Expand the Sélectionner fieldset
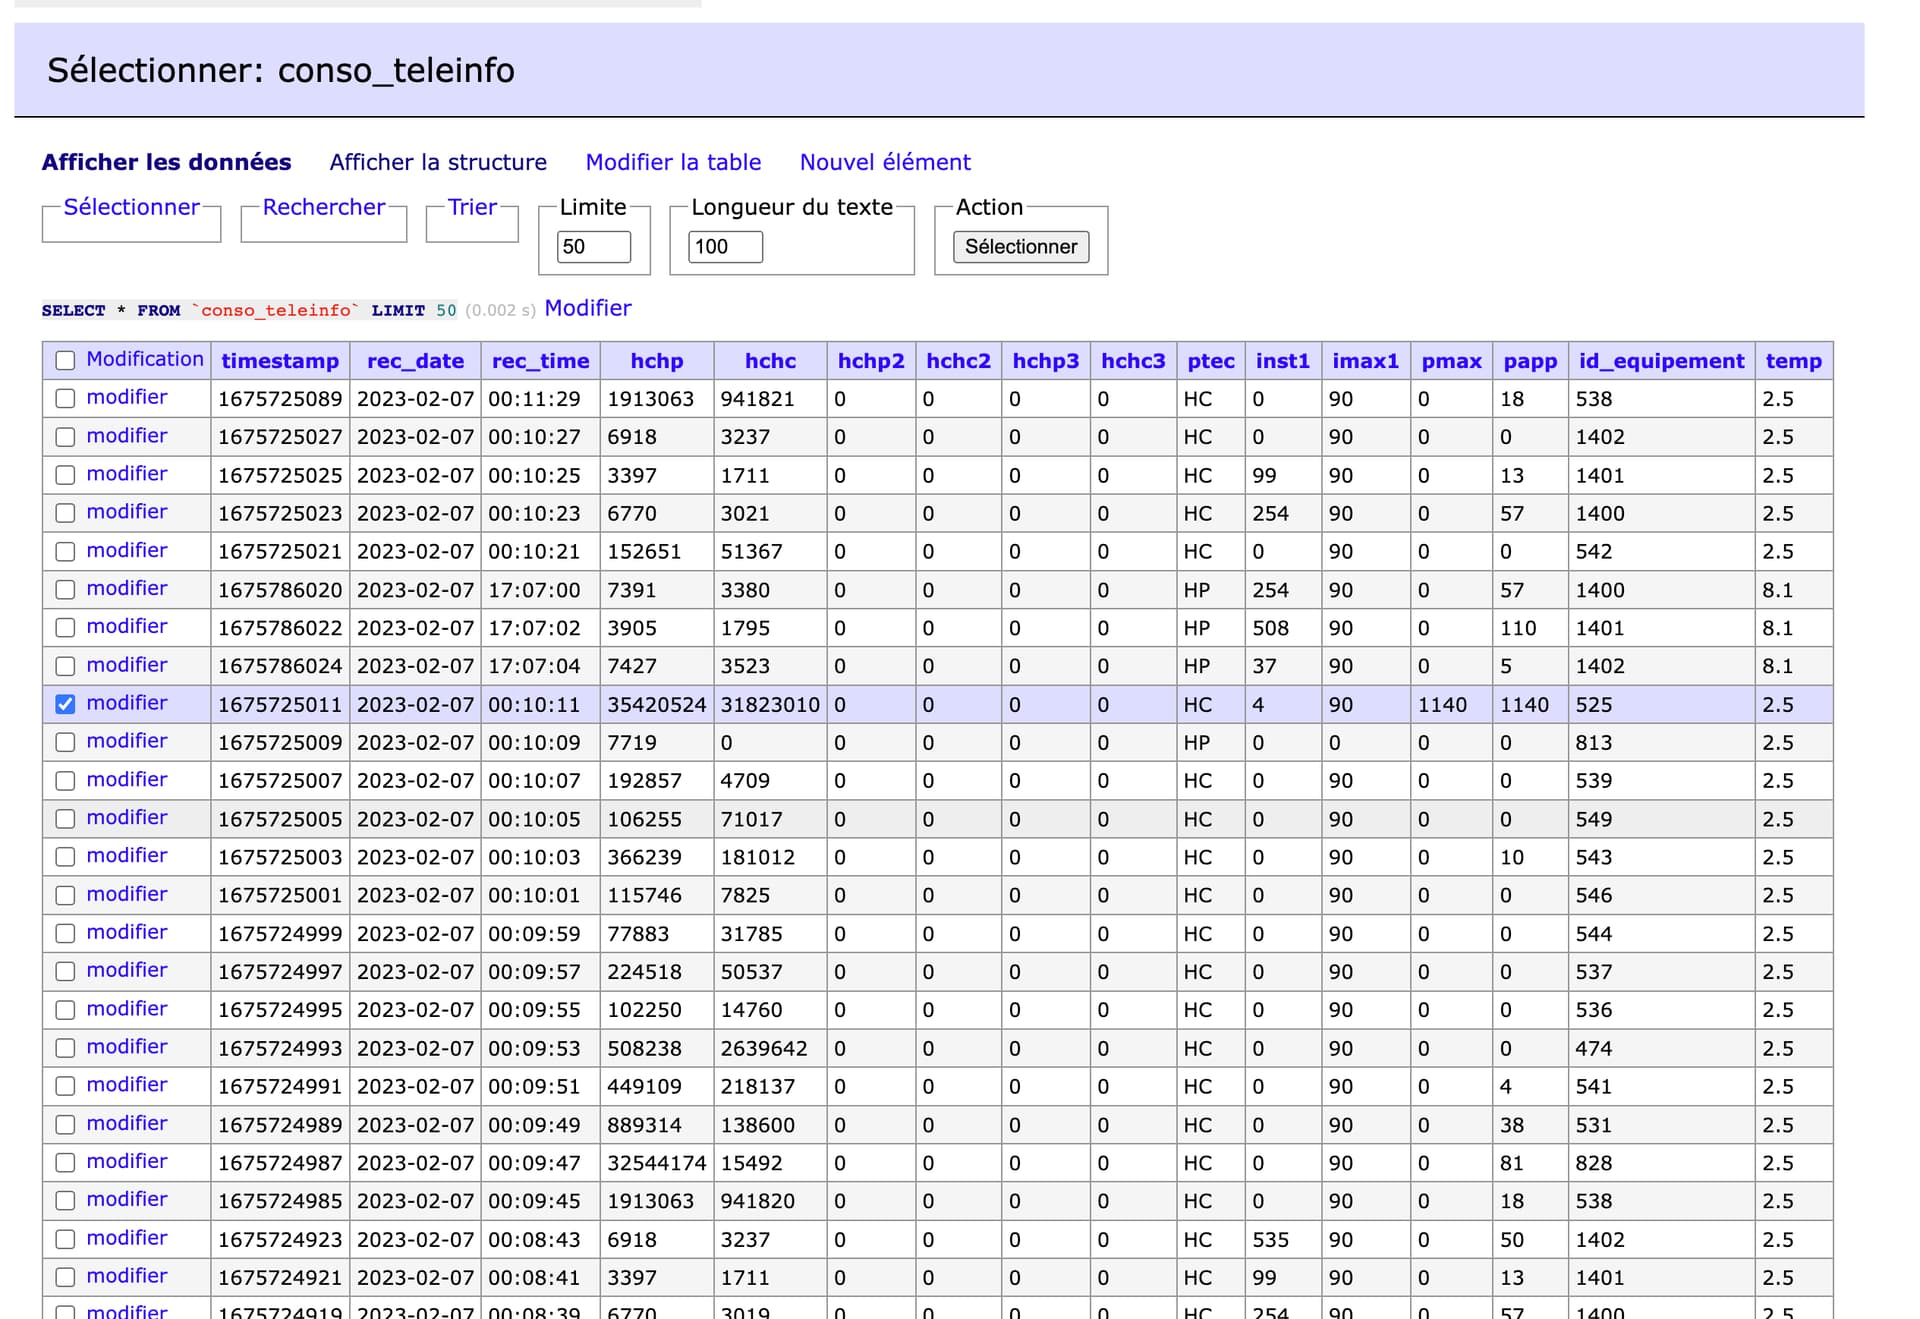 coord(131,207)
